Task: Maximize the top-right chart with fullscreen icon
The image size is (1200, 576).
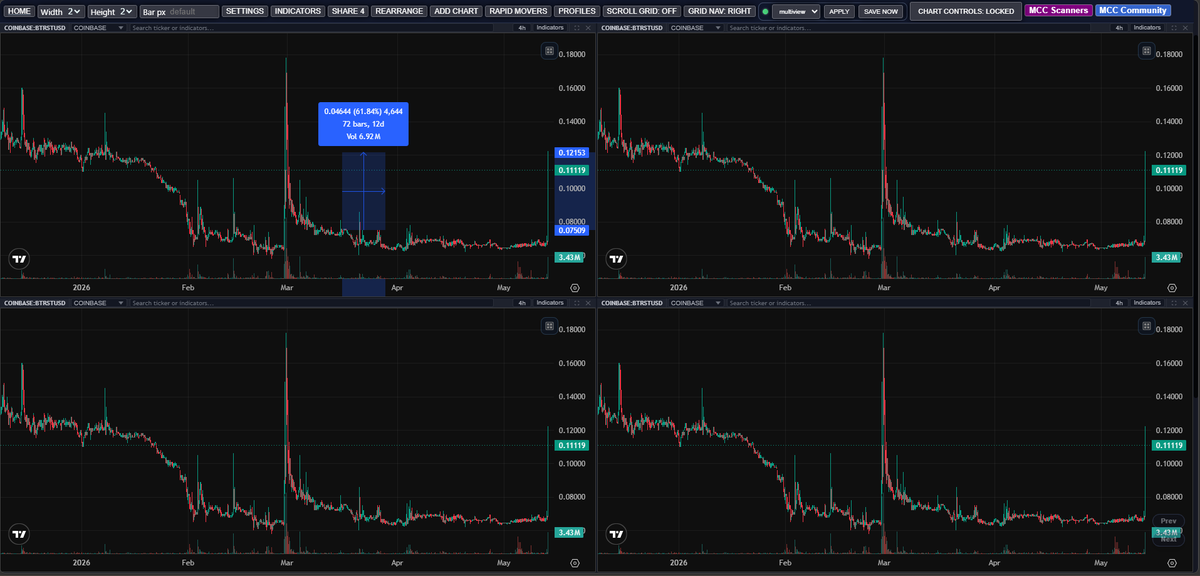Action: click(x=1173, y=28)
